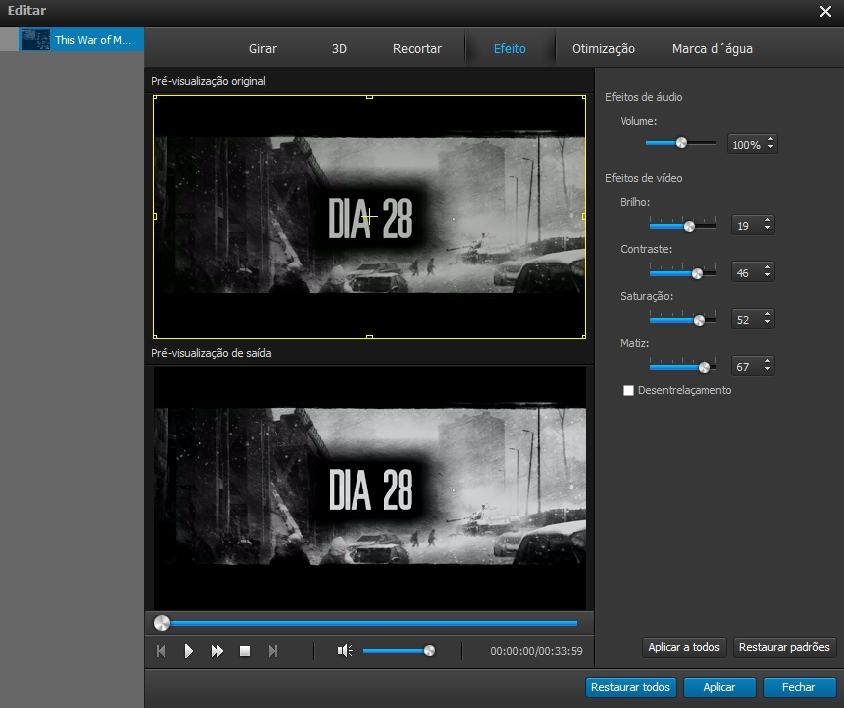Jump to the previous frame button
The height and width of the screenshot is (708, 844).
(161, 651)
